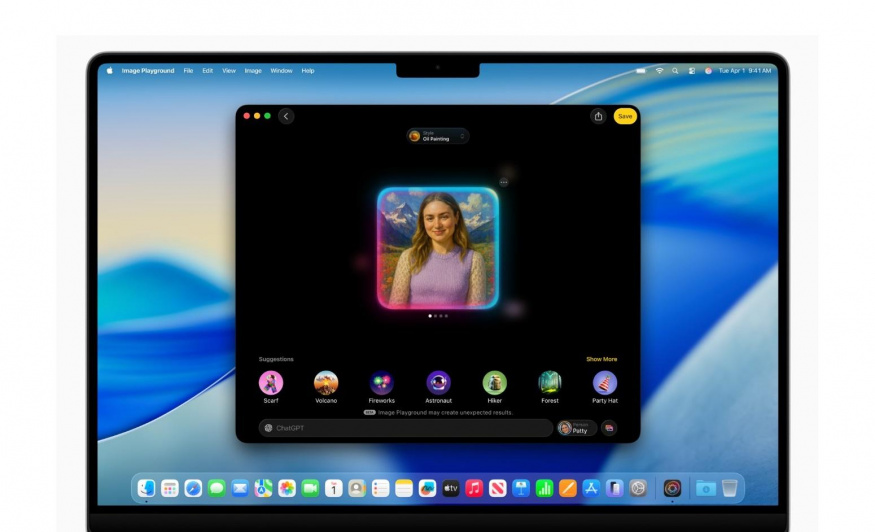Launch Safari from the Dock
The height and width of the screenshot is (532, 875).
[x=193, y=488]
